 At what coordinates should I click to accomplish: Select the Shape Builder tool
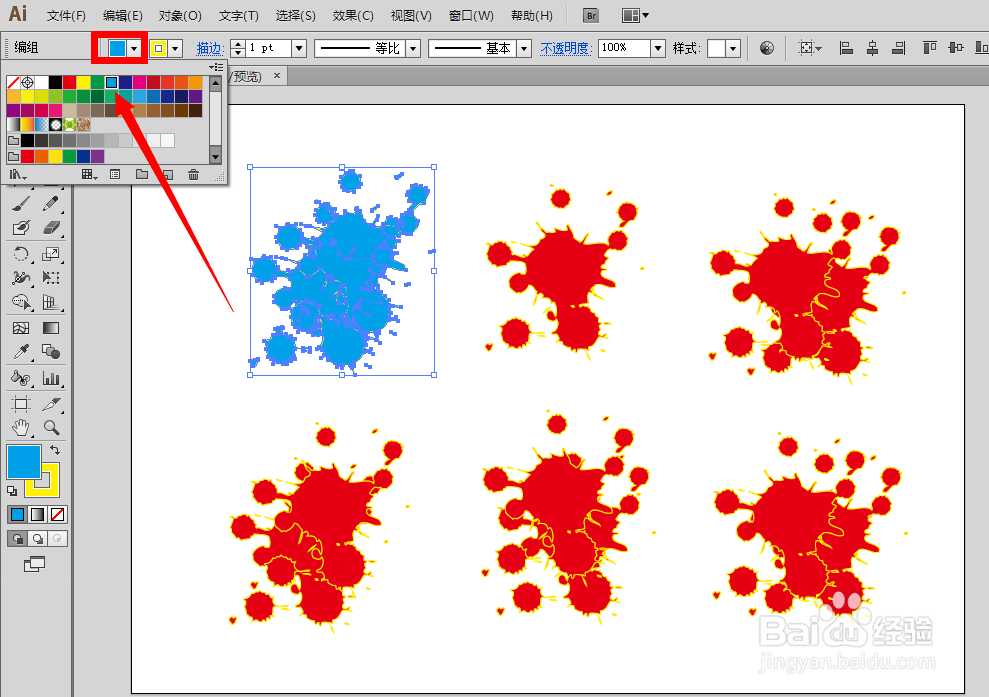[21, 302]
